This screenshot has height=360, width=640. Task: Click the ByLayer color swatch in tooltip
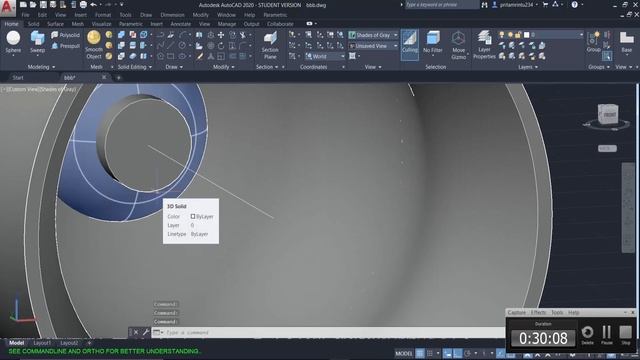(193, 216)
